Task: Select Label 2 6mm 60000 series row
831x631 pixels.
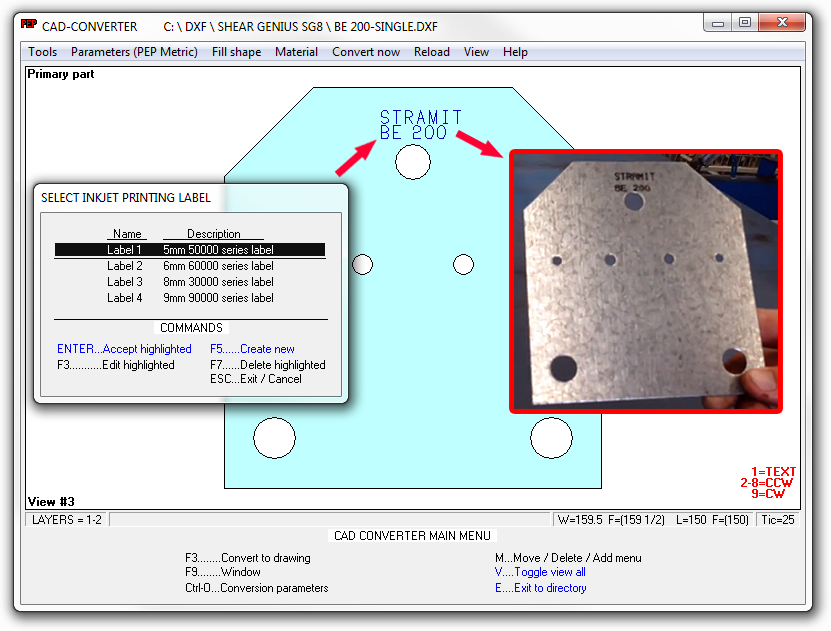Action: point(190,266)
